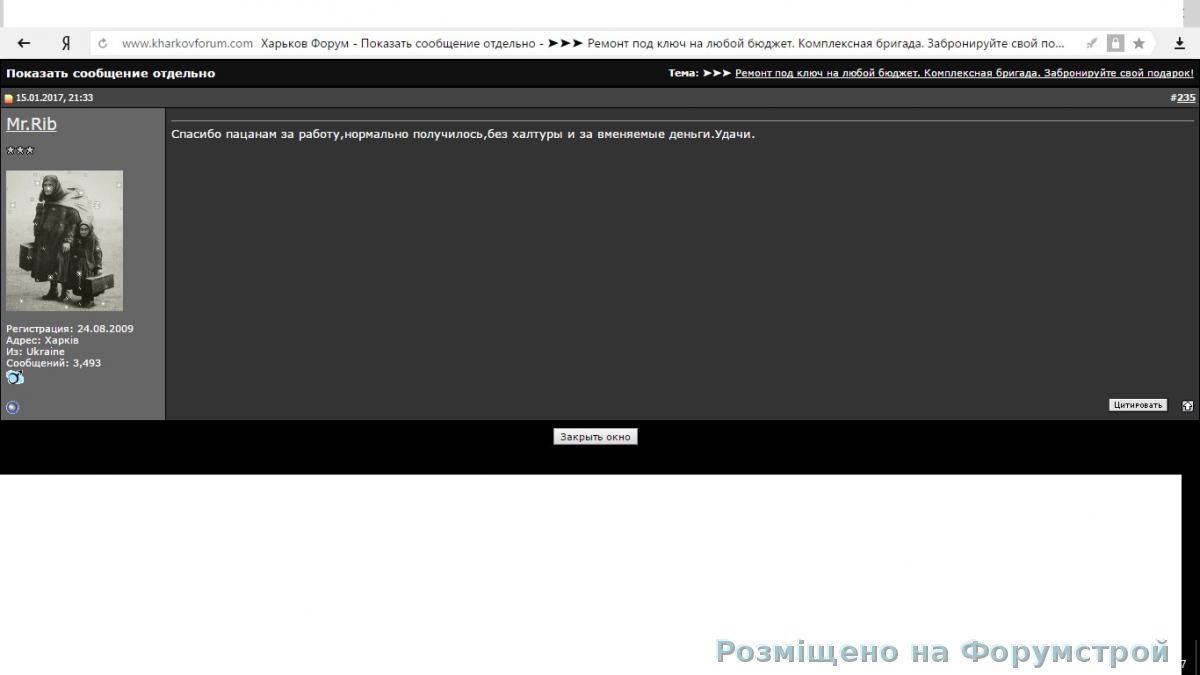The image size is (1200, 675).
Task: Open the thread link Ремонт под ключ
Action: [x=963, y=73]
